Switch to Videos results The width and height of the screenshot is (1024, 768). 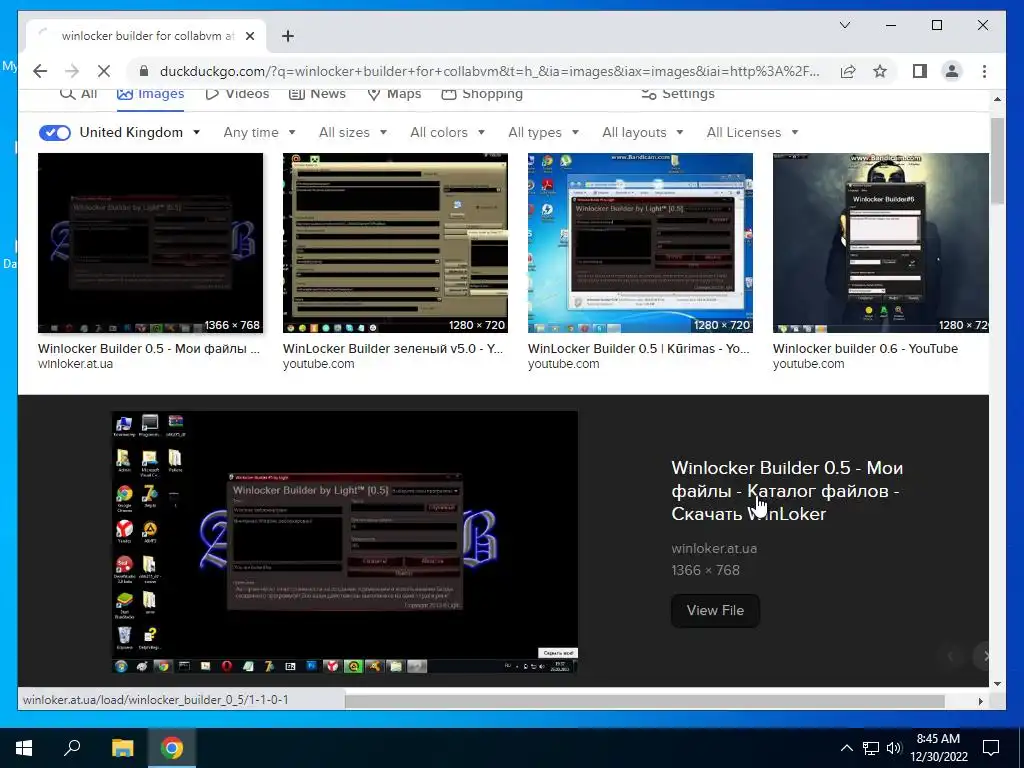click(236, 93)
